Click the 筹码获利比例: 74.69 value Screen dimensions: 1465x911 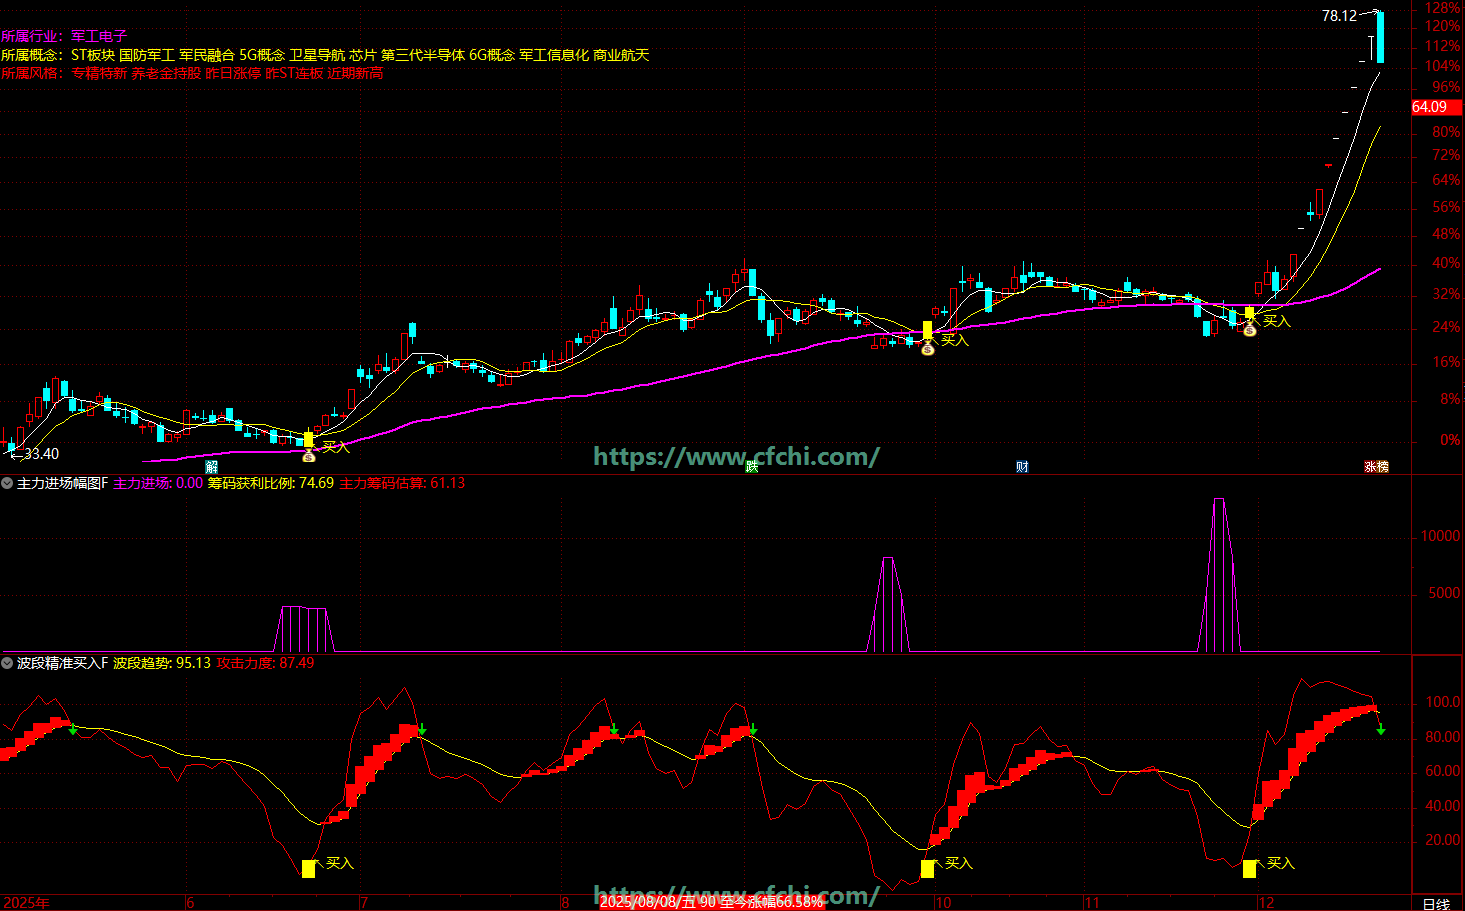tap(271, 483)
